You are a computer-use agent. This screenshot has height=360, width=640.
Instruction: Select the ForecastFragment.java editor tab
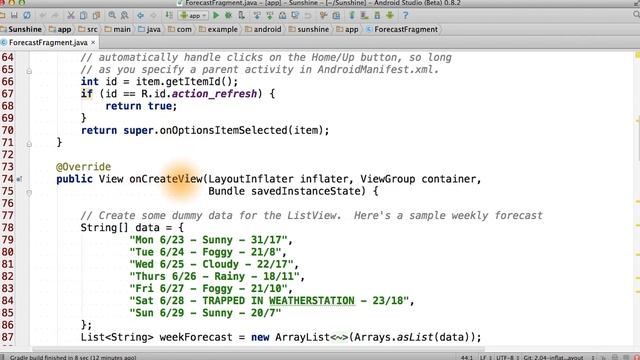(48, 42)
